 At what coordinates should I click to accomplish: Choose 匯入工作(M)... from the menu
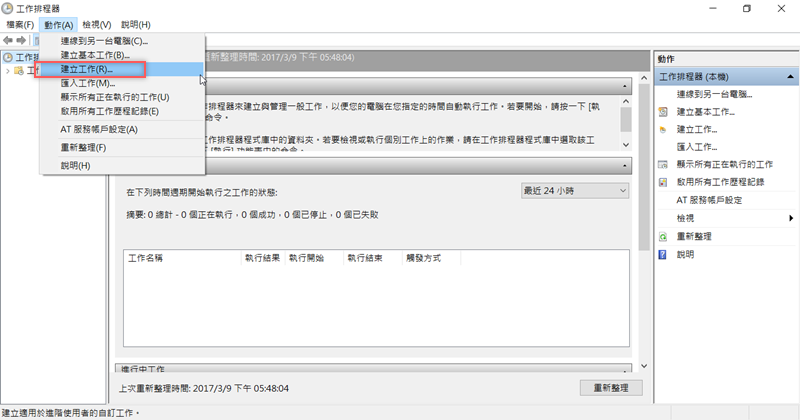pyautogui.click(x=122, y=83)
